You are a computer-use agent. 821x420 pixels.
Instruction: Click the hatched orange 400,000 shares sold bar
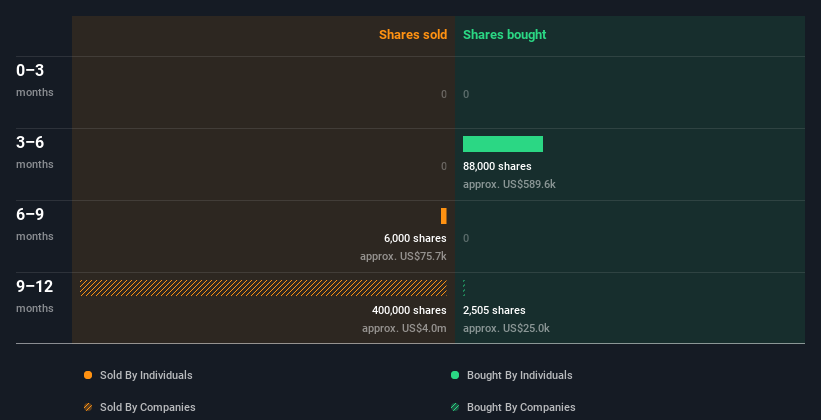(x=263, y=288)
